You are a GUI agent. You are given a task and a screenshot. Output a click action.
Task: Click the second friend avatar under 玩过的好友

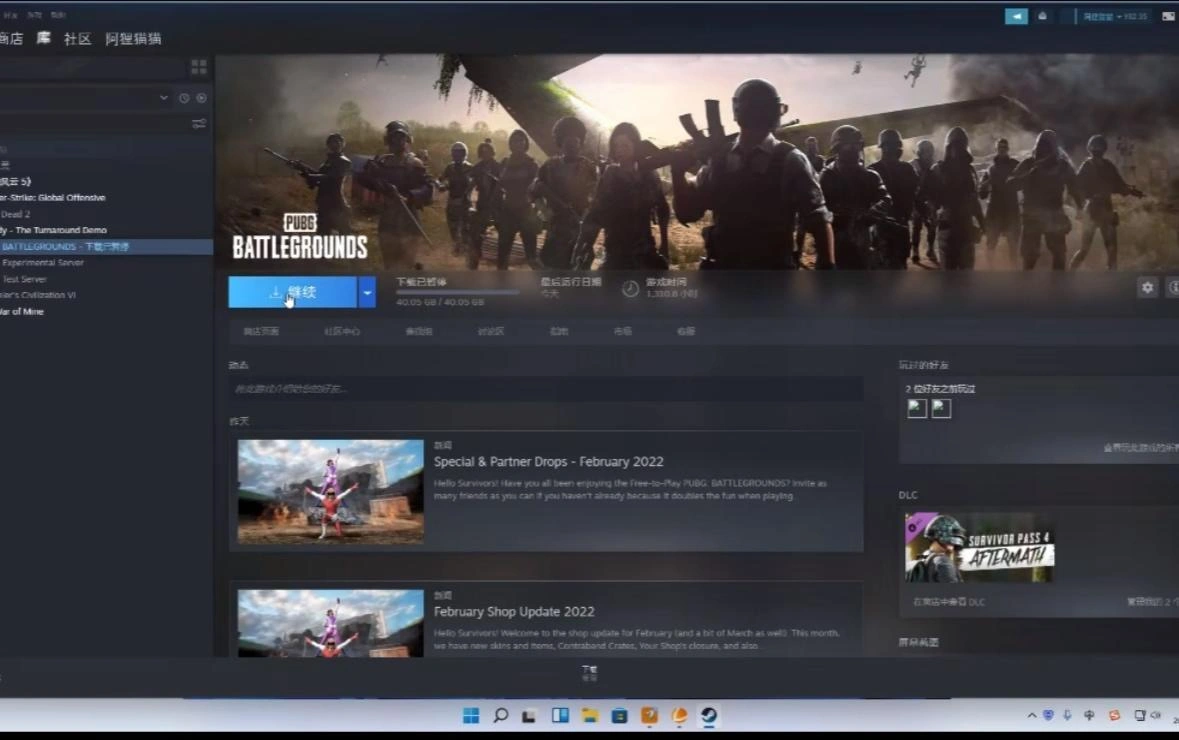pos(941,408)
